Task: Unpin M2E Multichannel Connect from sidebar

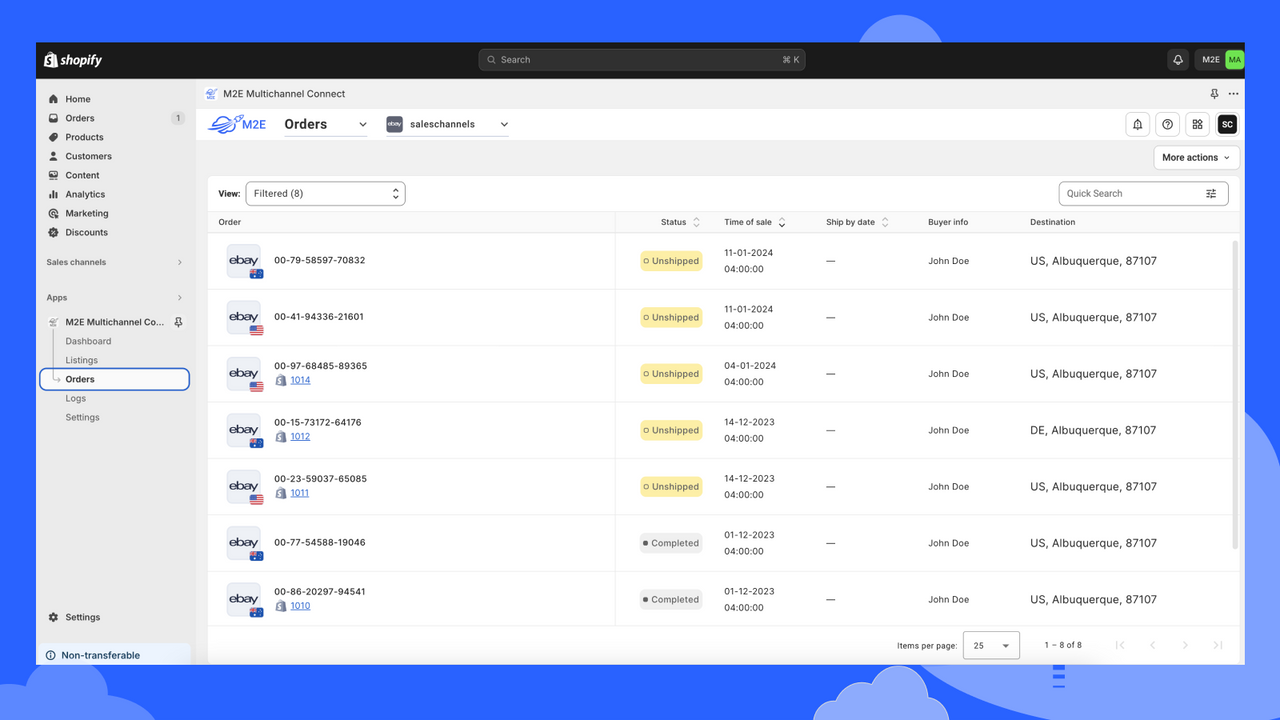Action: coord(177,322)
